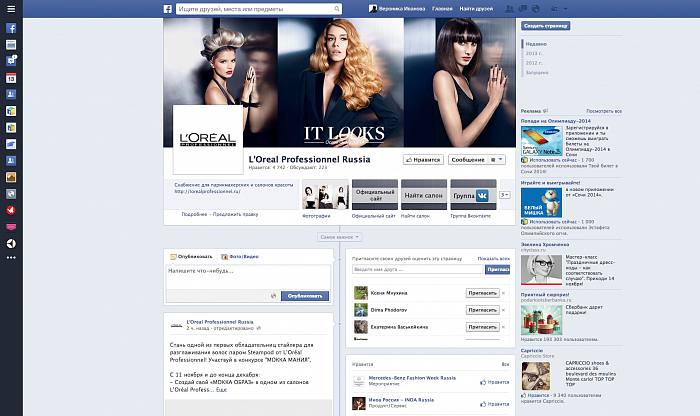Click privacy shortcuts lock icon in top bar
This screenshot has width=700, height=416.
pyautogui.click(x=554, y=9)
